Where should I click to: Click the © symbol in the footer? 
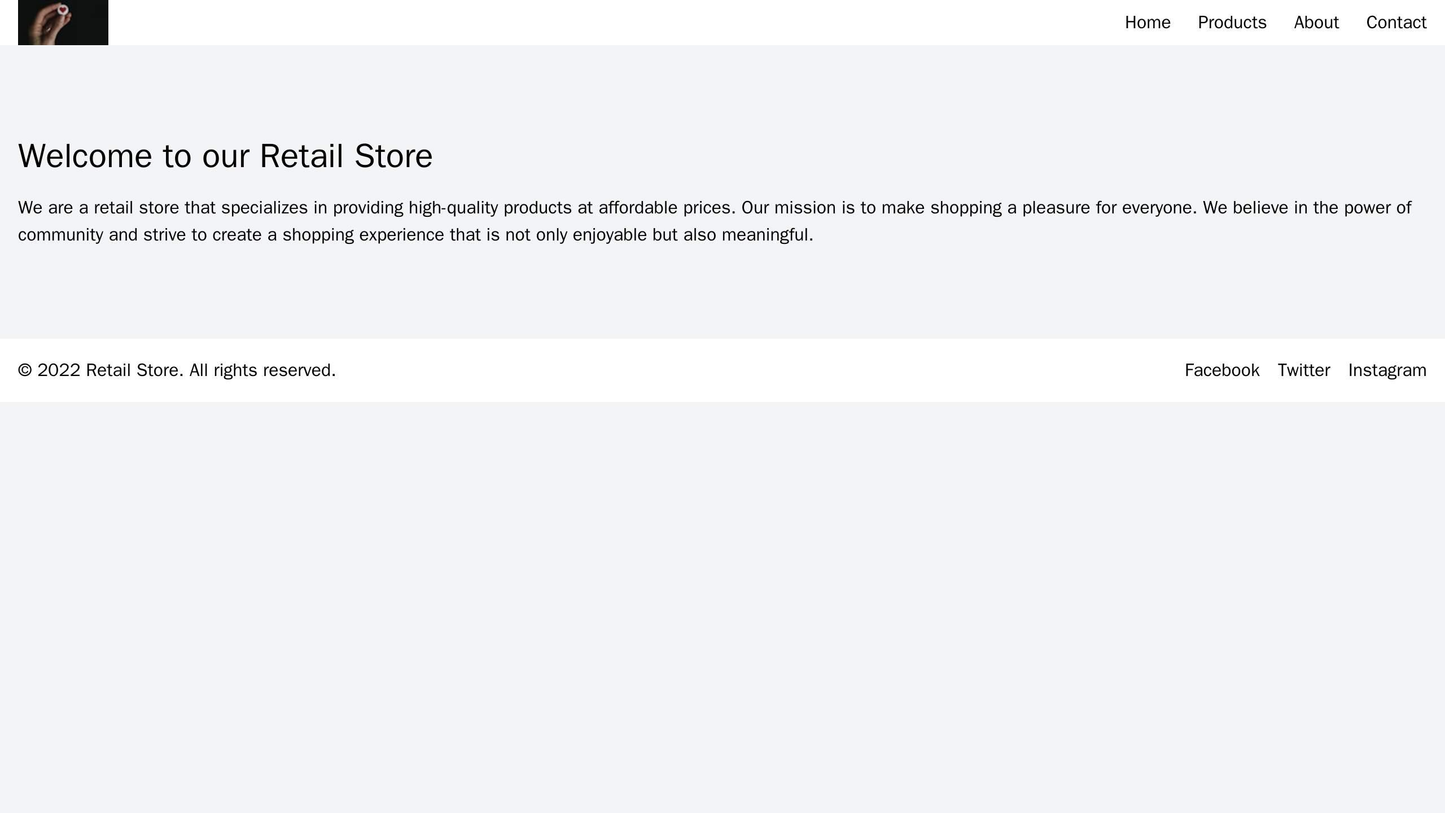pos(25,370)
